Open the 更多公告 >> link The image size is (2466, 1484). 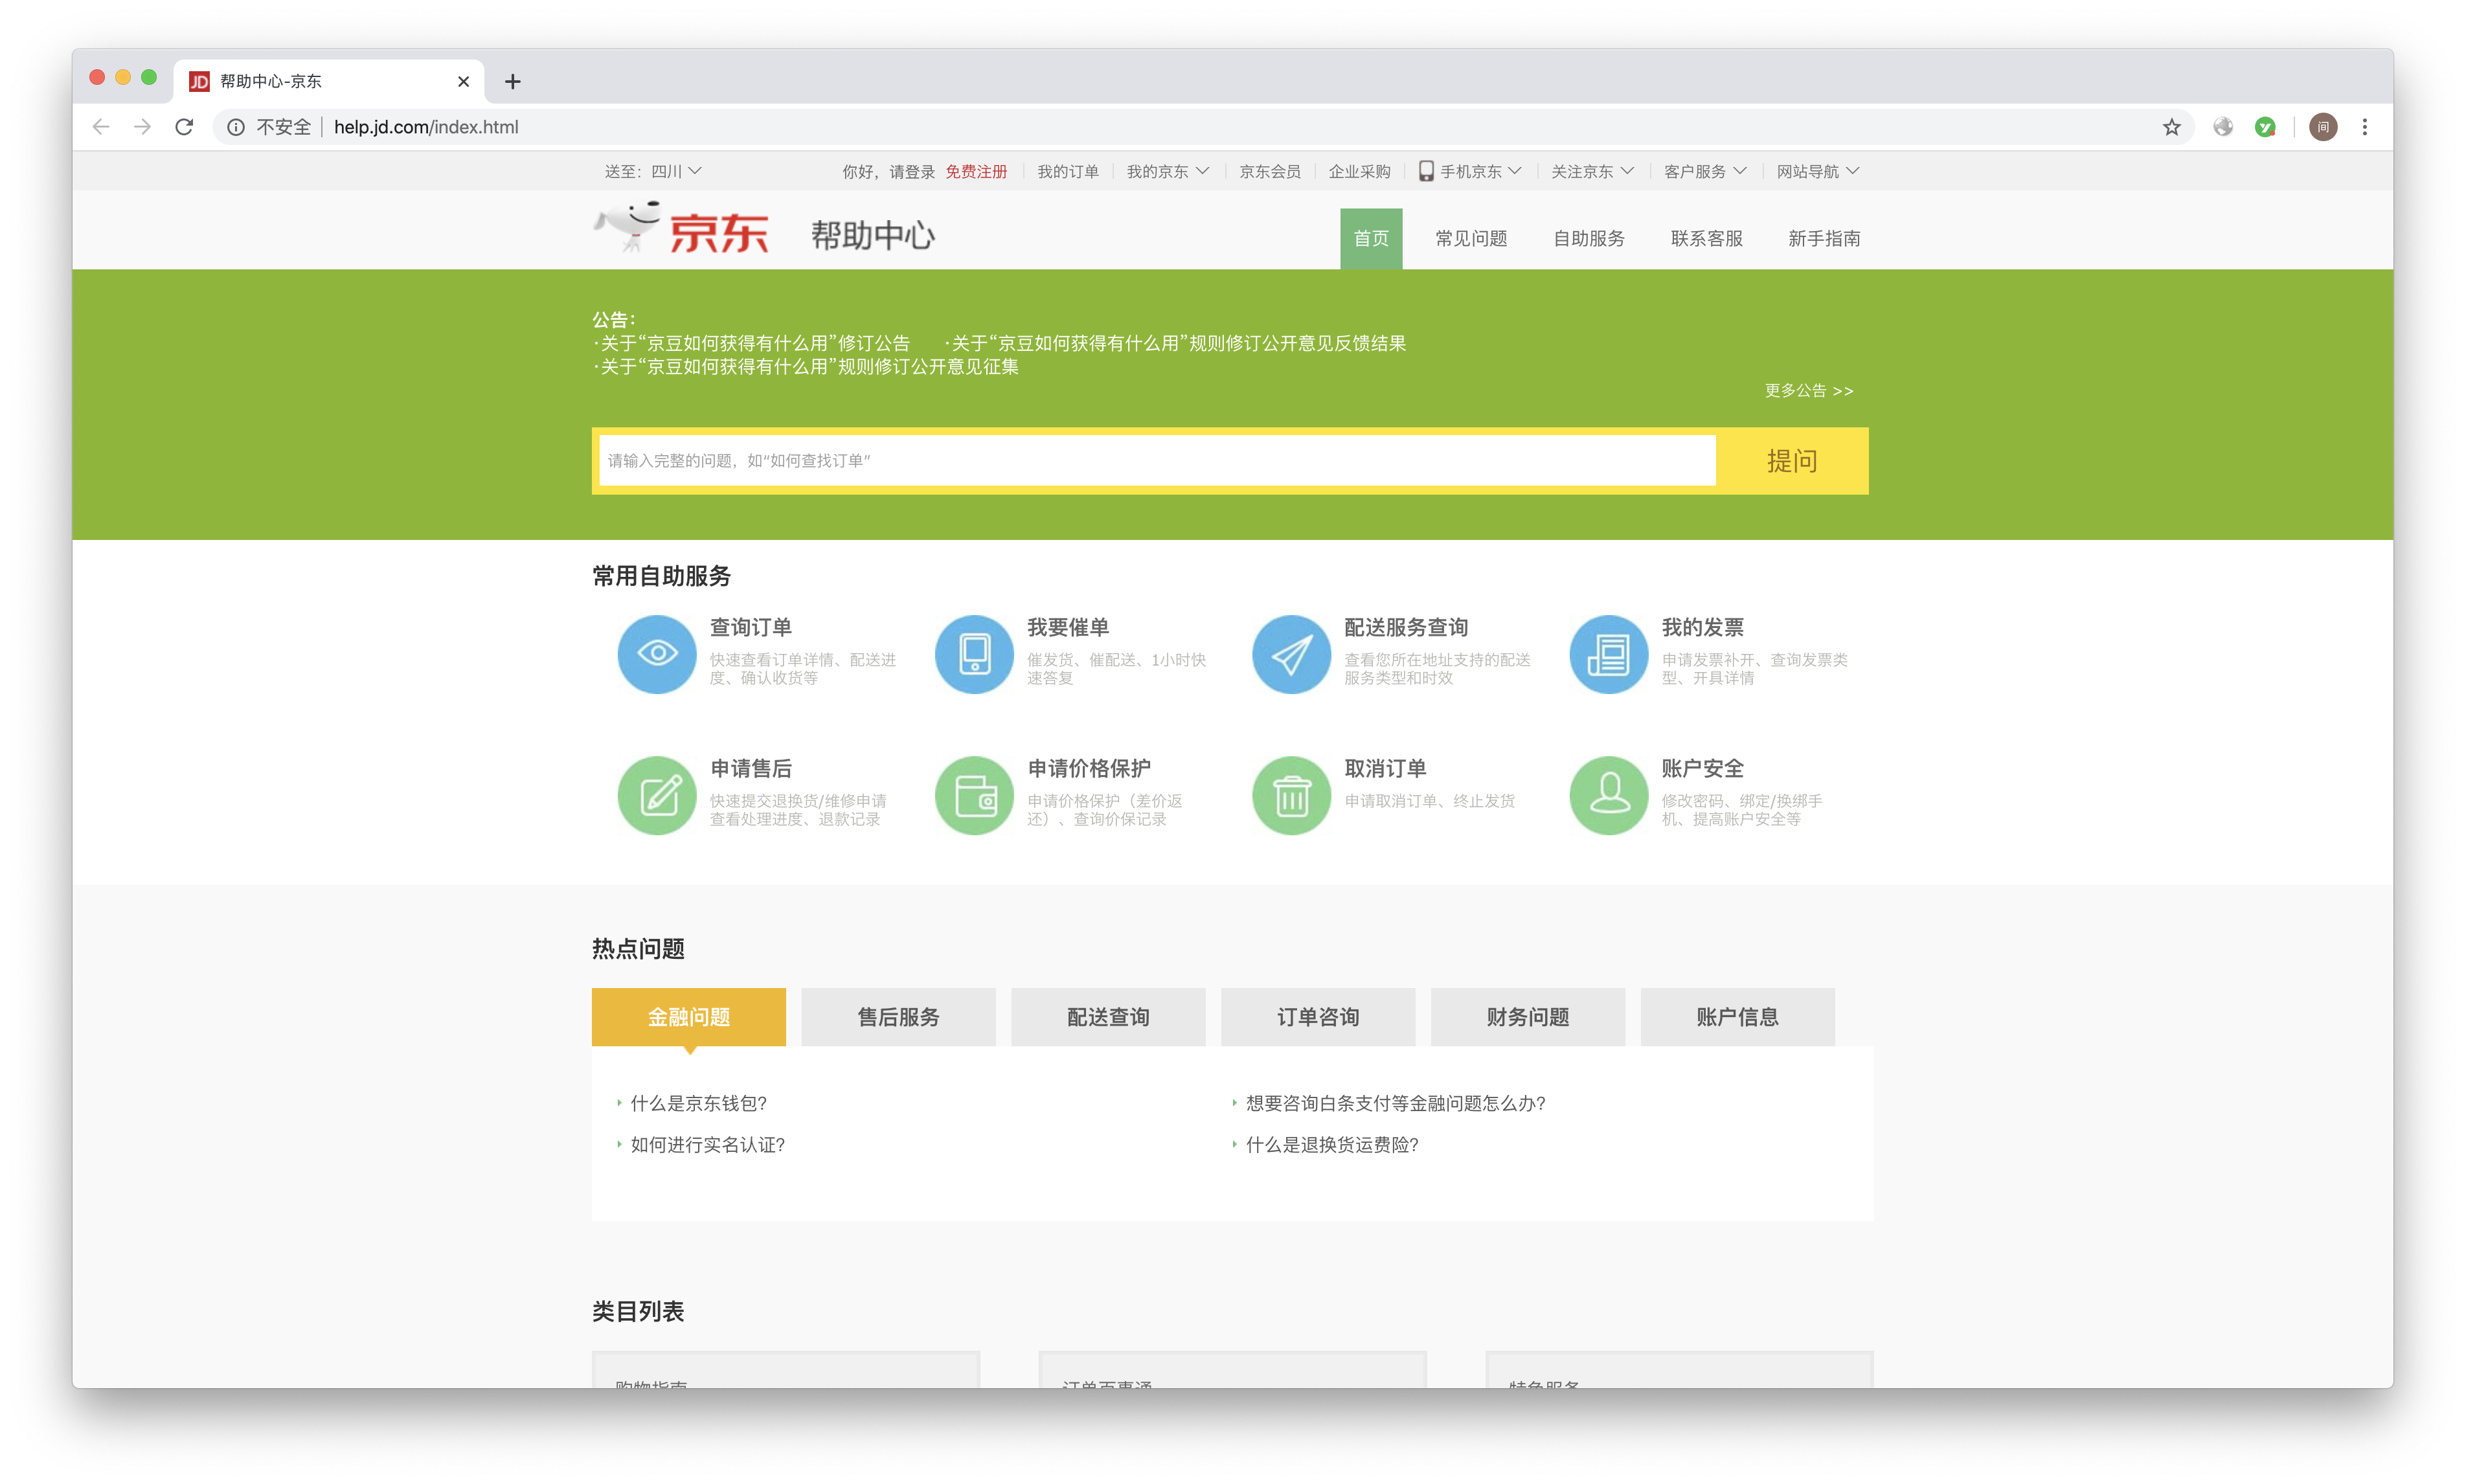pyautogui.click(x=1809, y=390)
